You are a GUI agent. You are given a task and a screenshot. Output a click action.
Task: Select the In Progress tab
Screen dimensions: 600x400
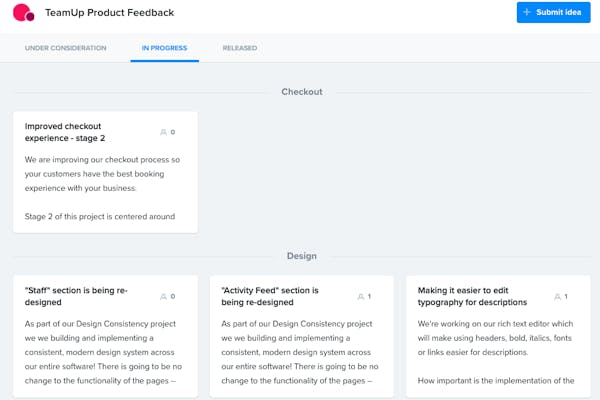tap(164, 48)
